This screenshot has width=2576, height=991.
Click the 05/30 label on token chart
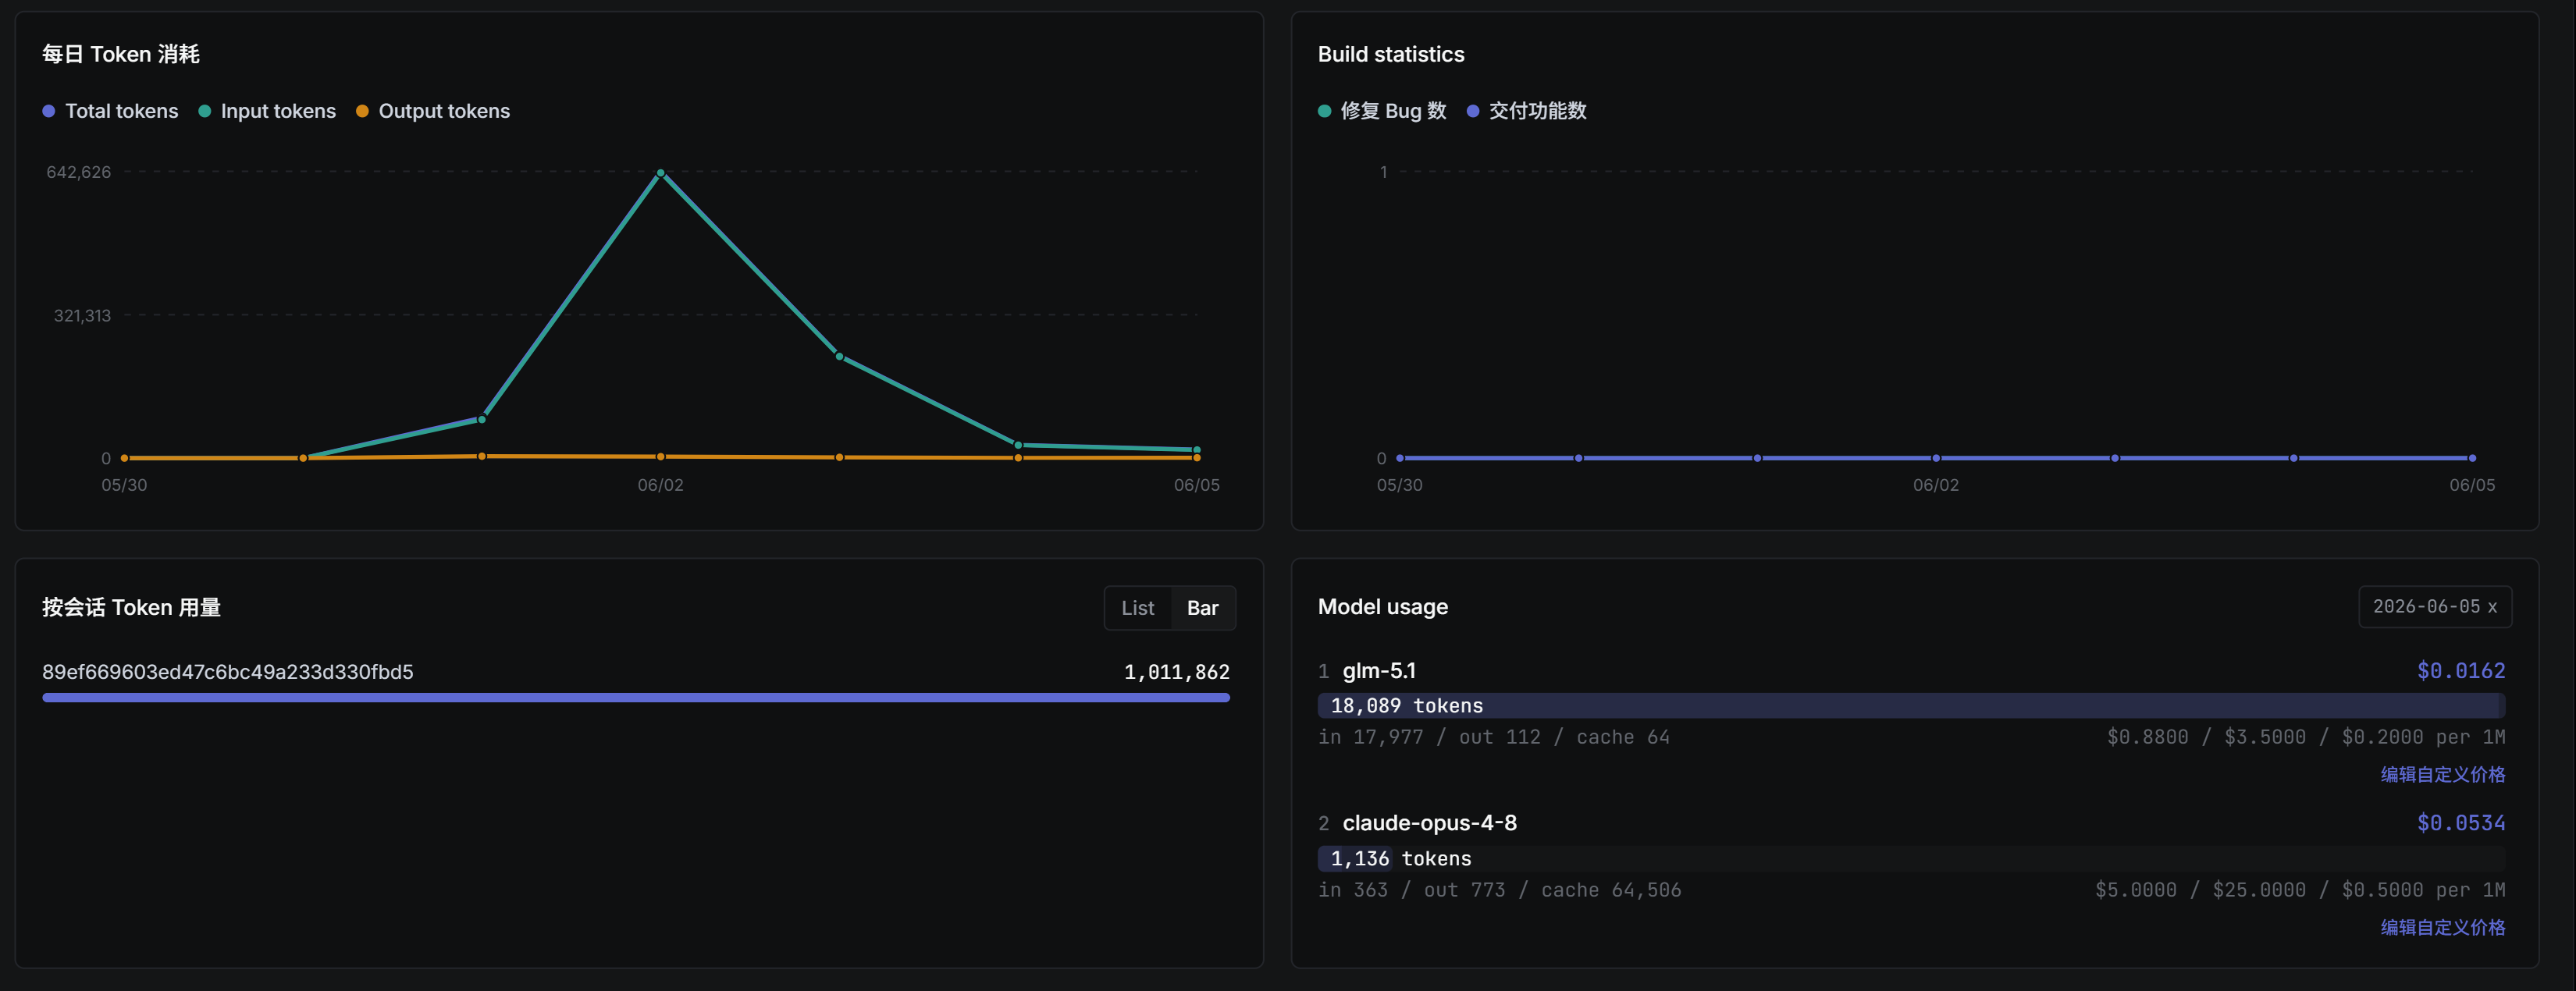(x=124, y=485)
